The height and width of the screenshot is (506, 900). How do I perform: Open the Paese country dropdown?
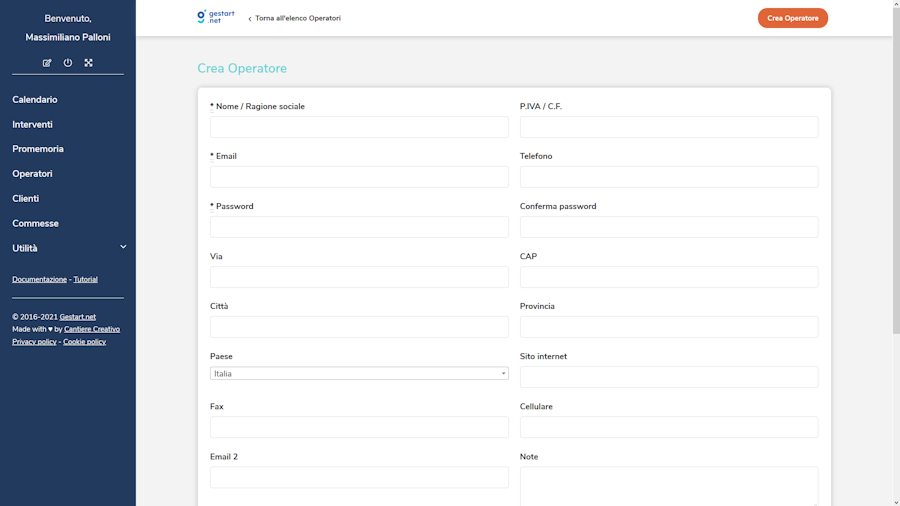click(359, 374)
